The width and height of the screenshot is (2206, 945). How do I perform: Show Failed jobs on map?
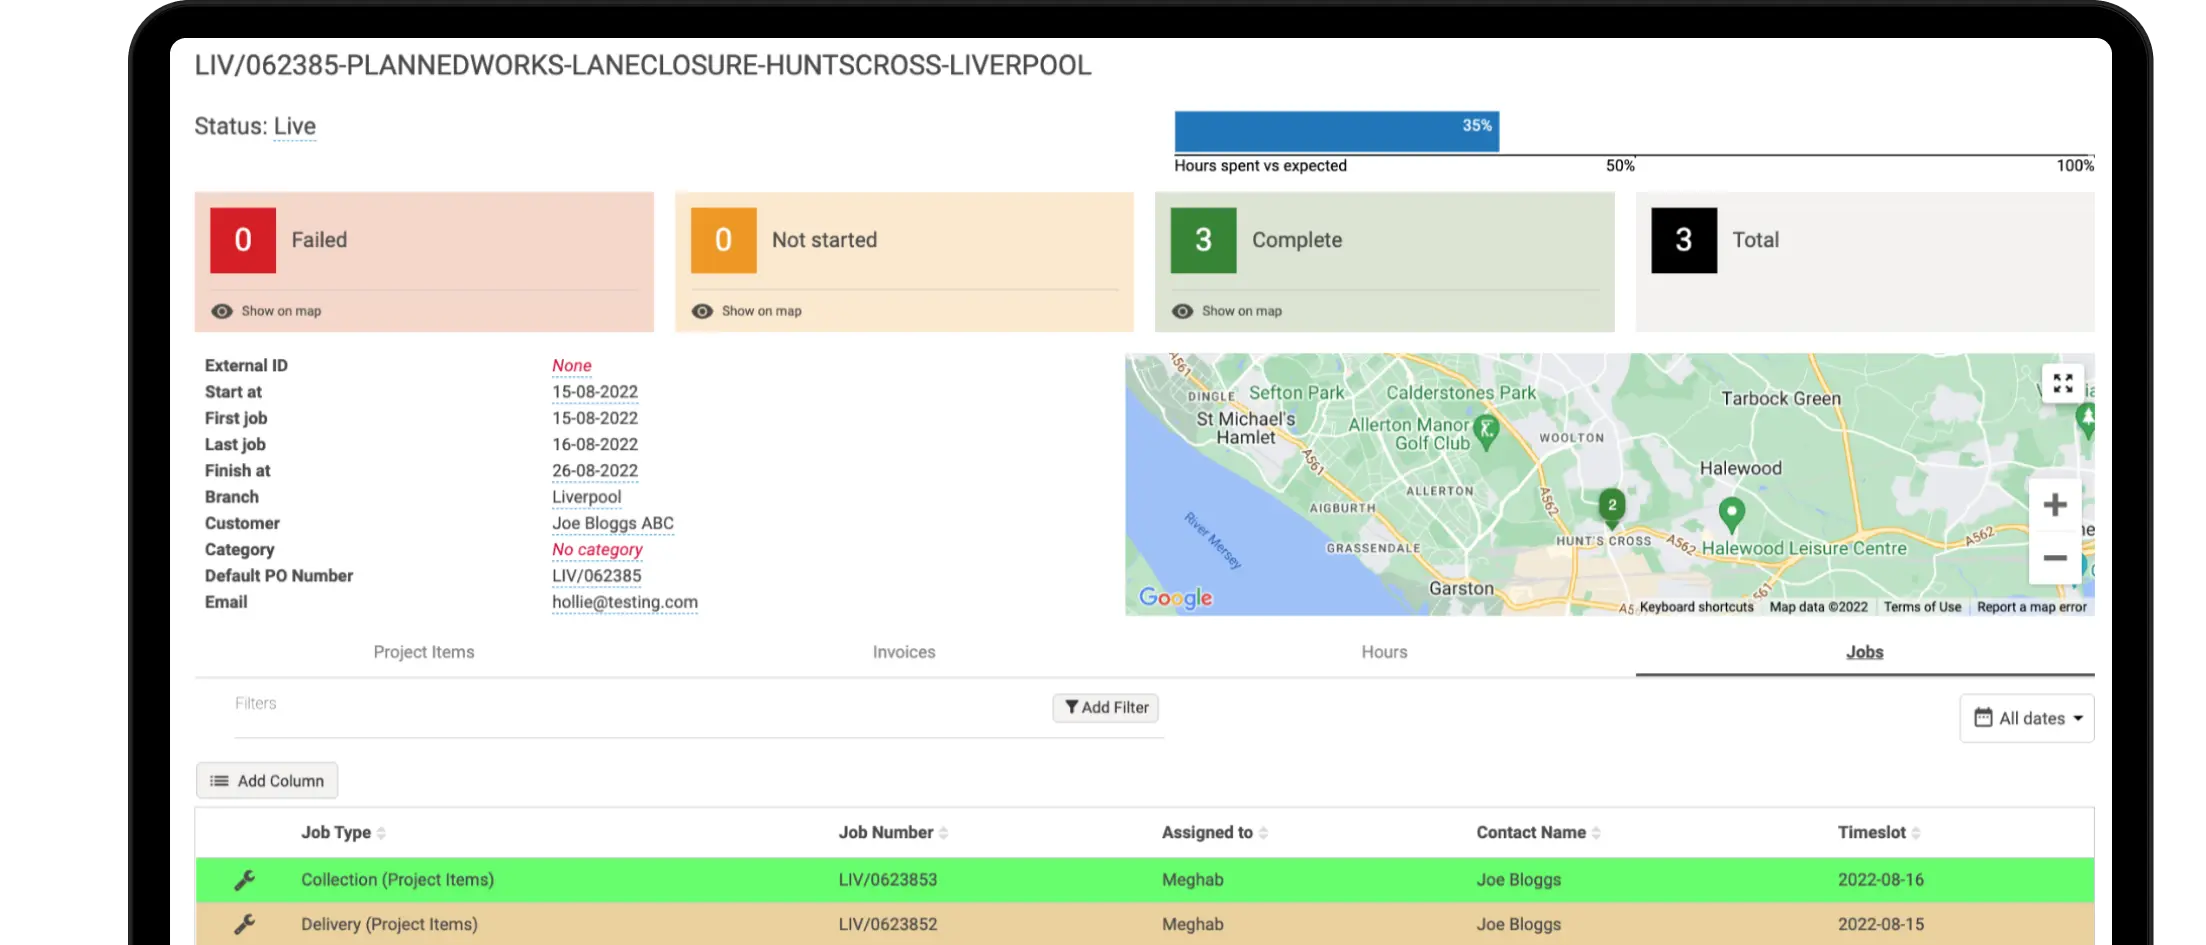[x=266, y=311]
